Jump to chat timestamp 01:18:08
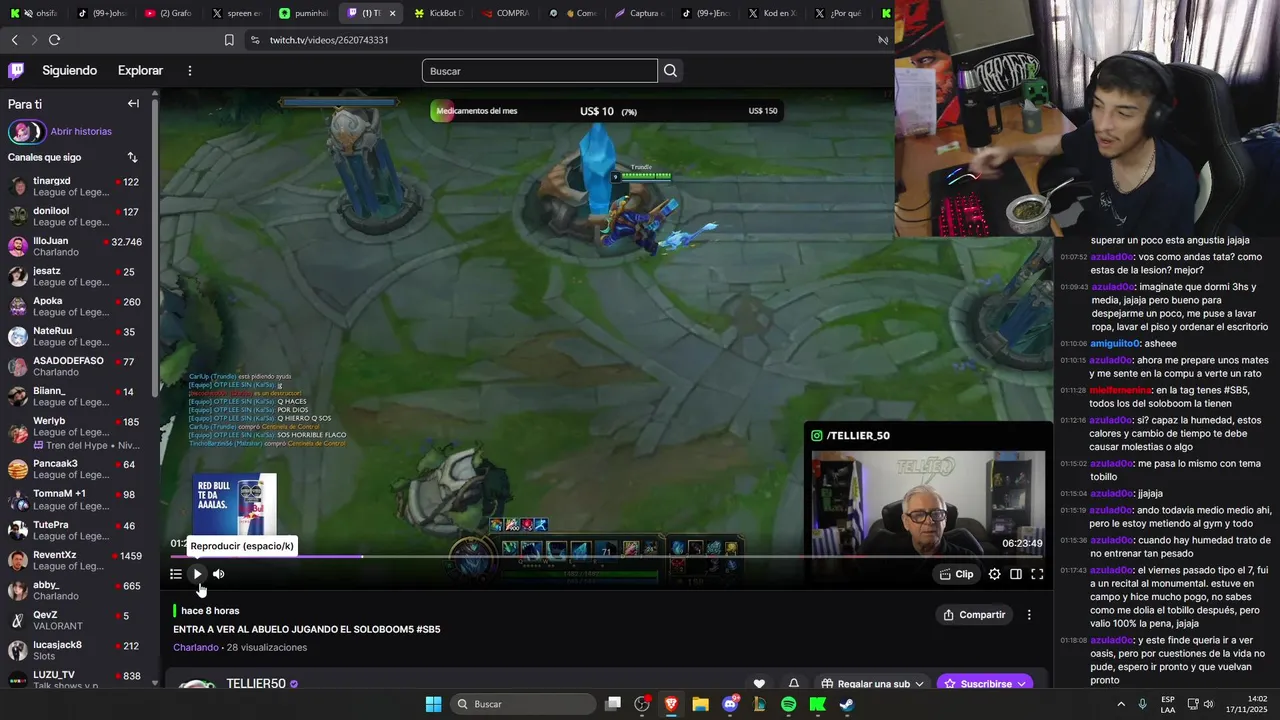The image size is (1280, 720). click(1073, 640)
